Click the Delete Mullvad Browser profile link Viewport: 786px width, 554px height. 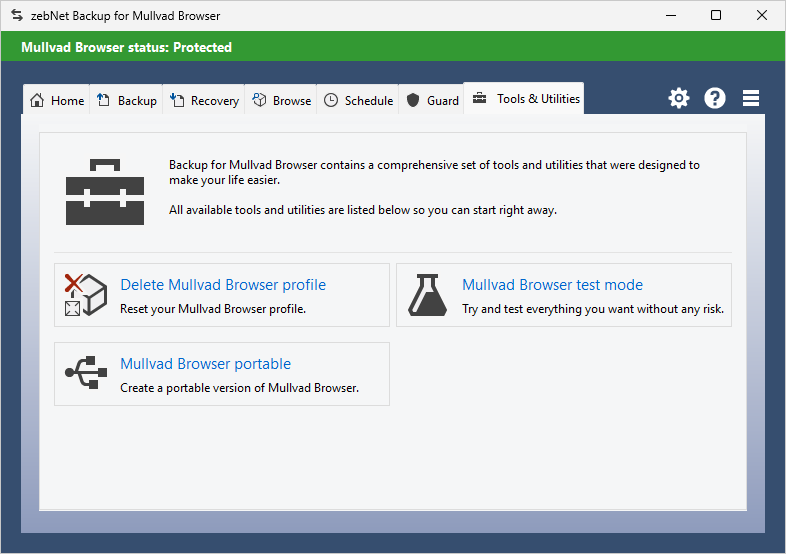pos(223,285)
